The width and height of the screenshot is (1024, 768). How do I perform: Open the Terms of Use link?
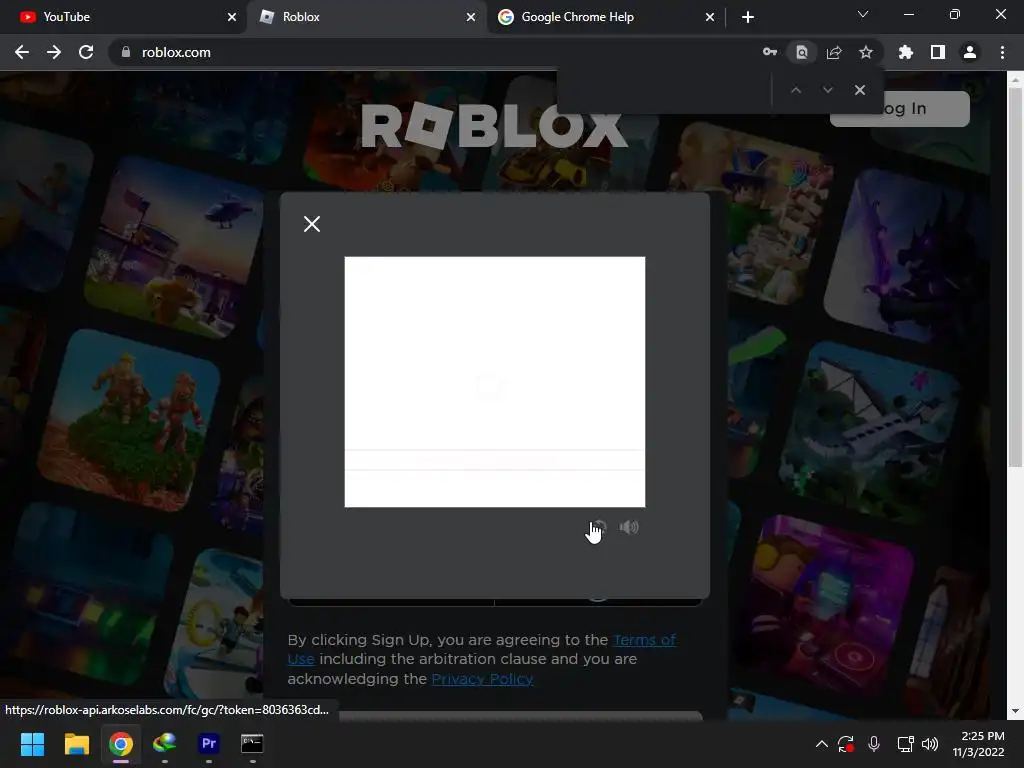pyautogui.click(x=645, y=640)
